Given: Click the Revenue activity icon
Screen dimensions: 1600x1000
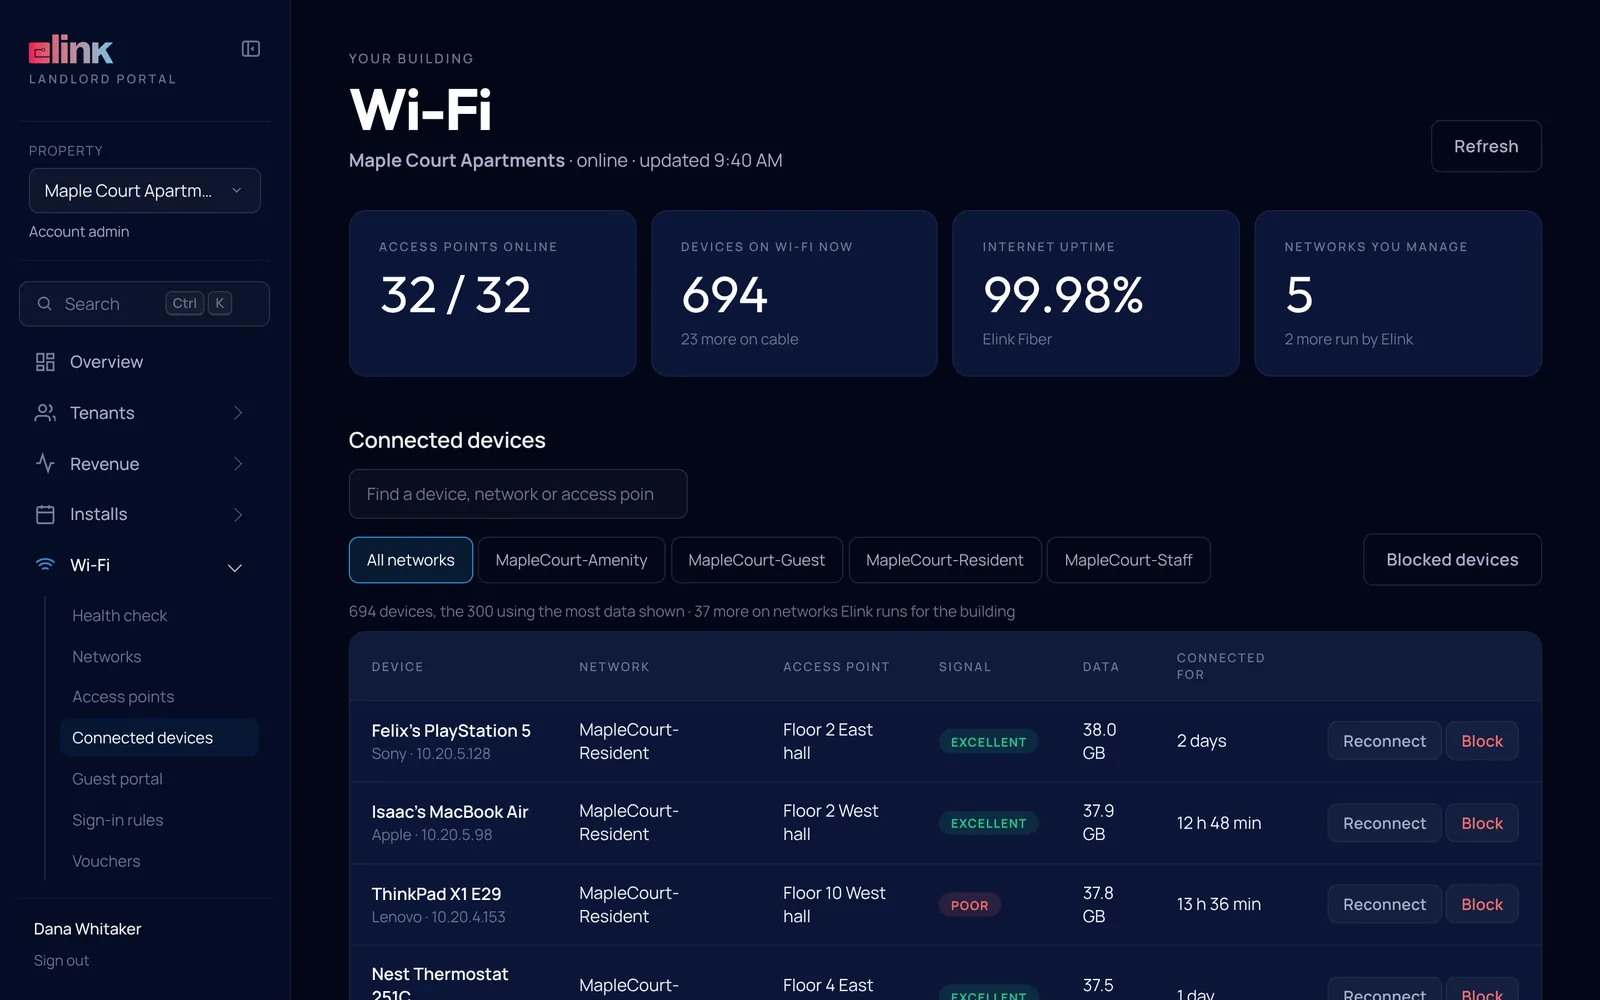Looking at the screenshot, I should [45, 464].
